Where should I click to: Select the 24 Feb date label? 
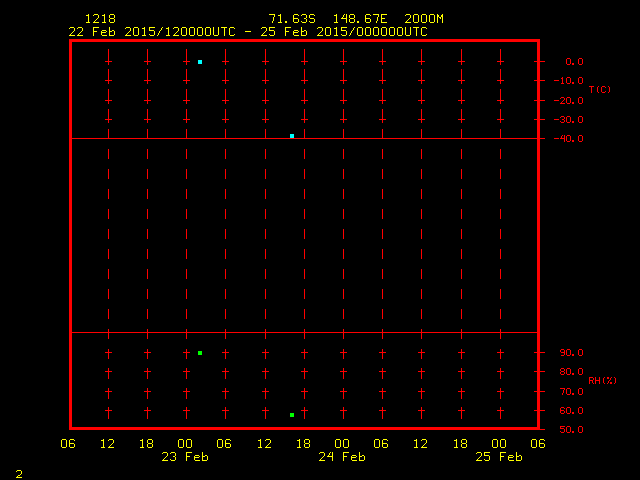342,457
